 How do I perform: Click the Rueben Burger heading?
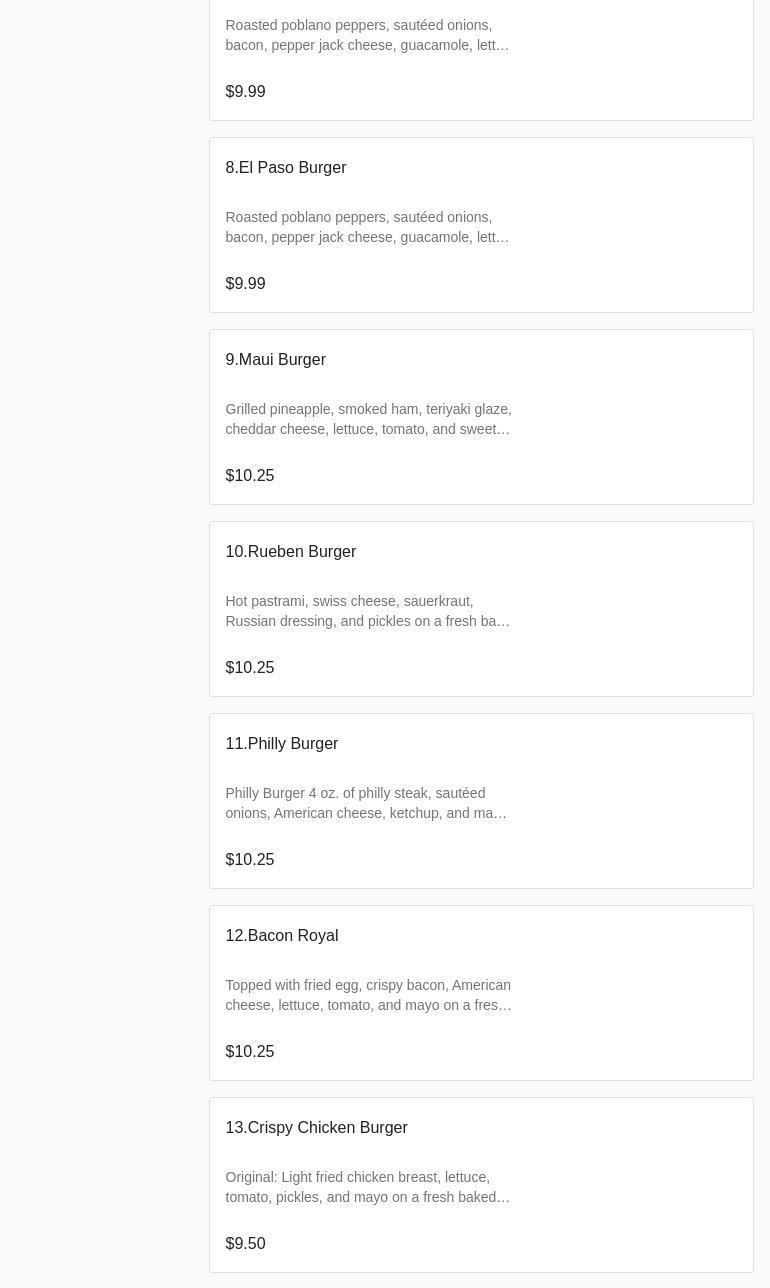[x=290, y=552]
